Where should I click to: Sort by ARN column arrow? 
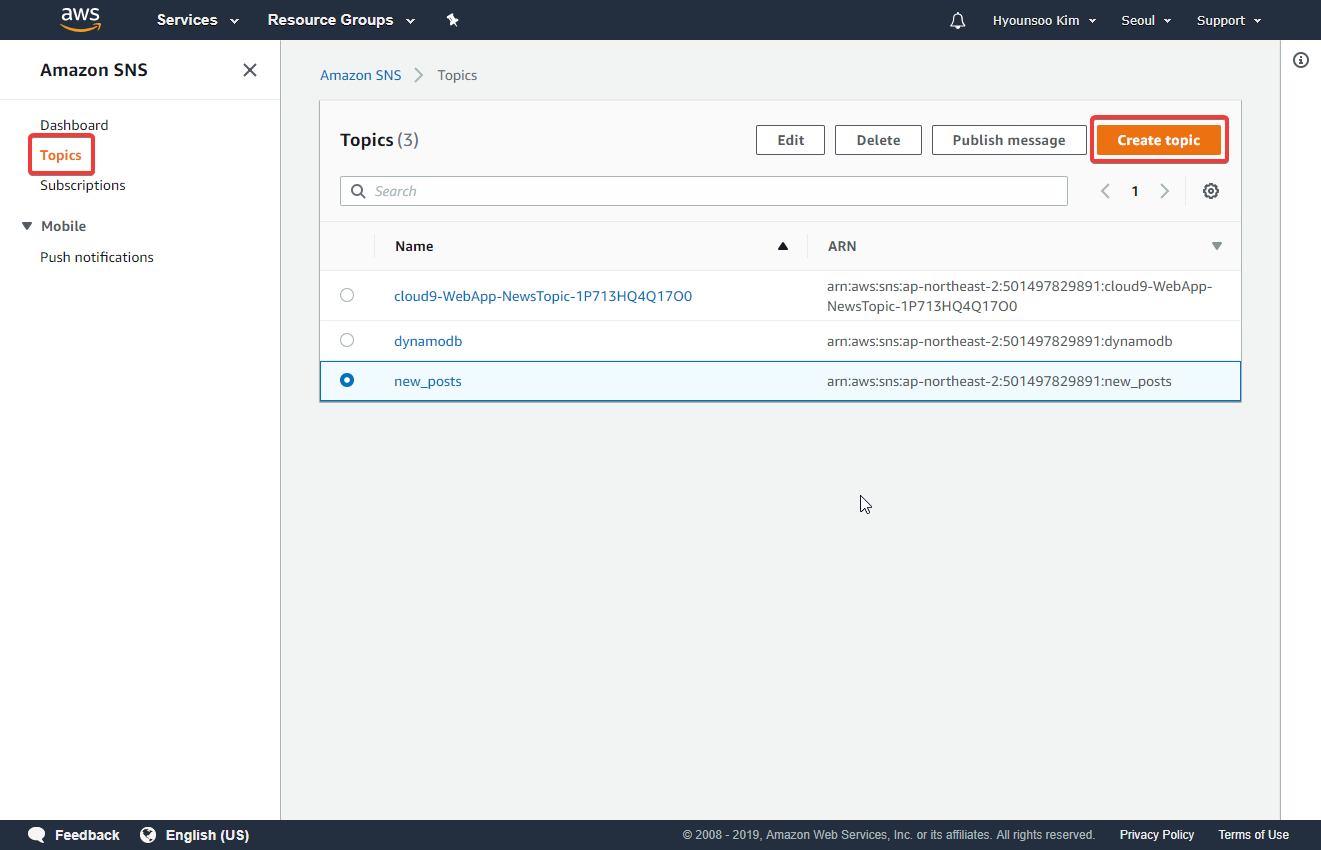(1217, 246)
